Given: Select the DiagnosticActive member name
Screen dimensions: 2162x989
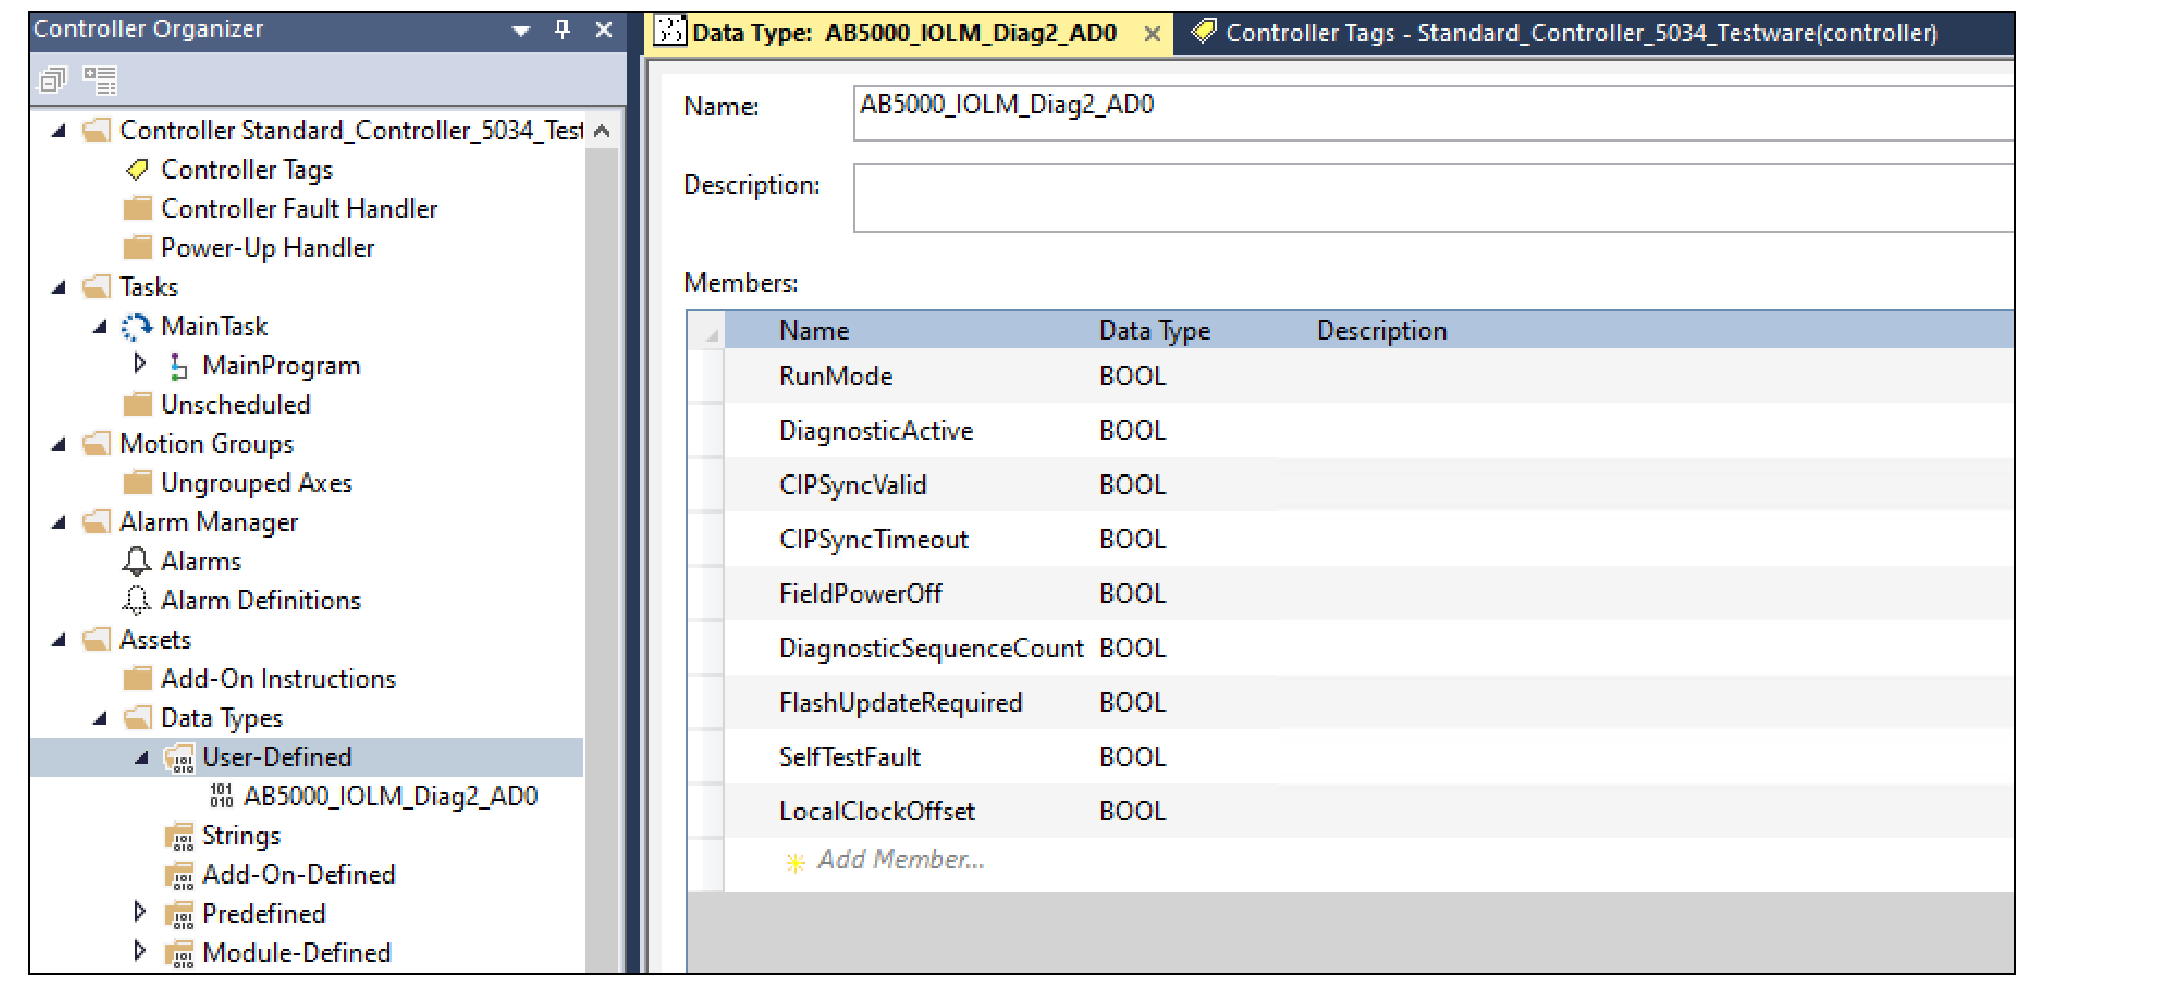Looking at the screenshot, I should 876,431.
